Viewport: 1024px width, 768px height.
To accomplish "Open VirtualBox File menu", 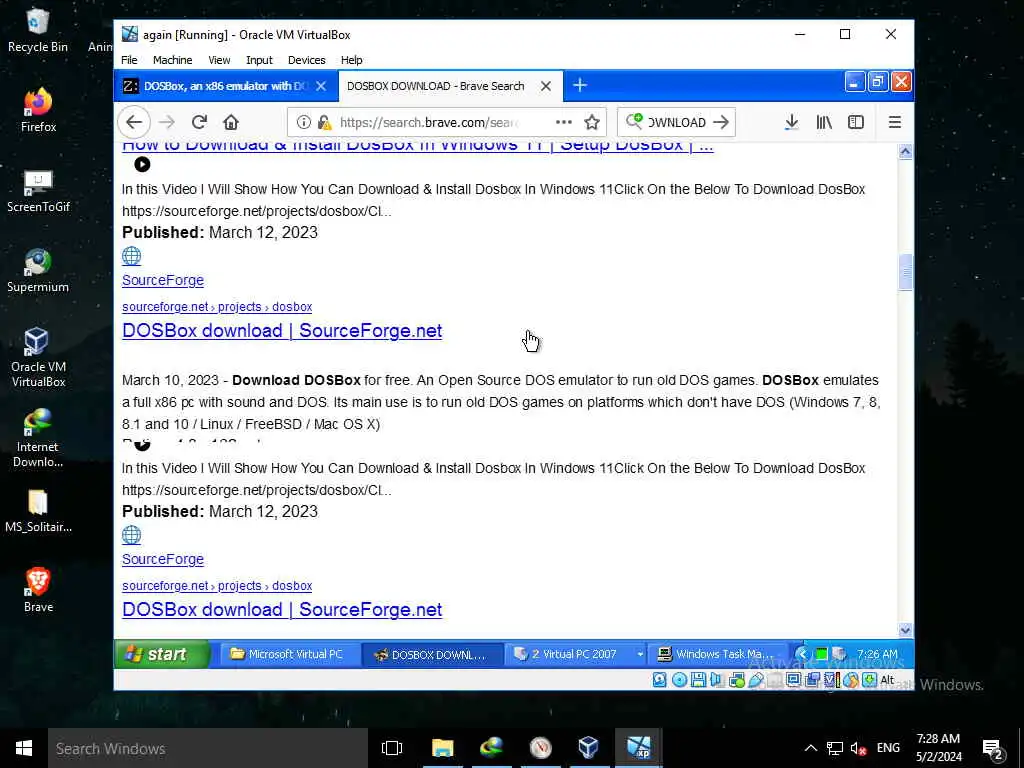I will (129, 60).
